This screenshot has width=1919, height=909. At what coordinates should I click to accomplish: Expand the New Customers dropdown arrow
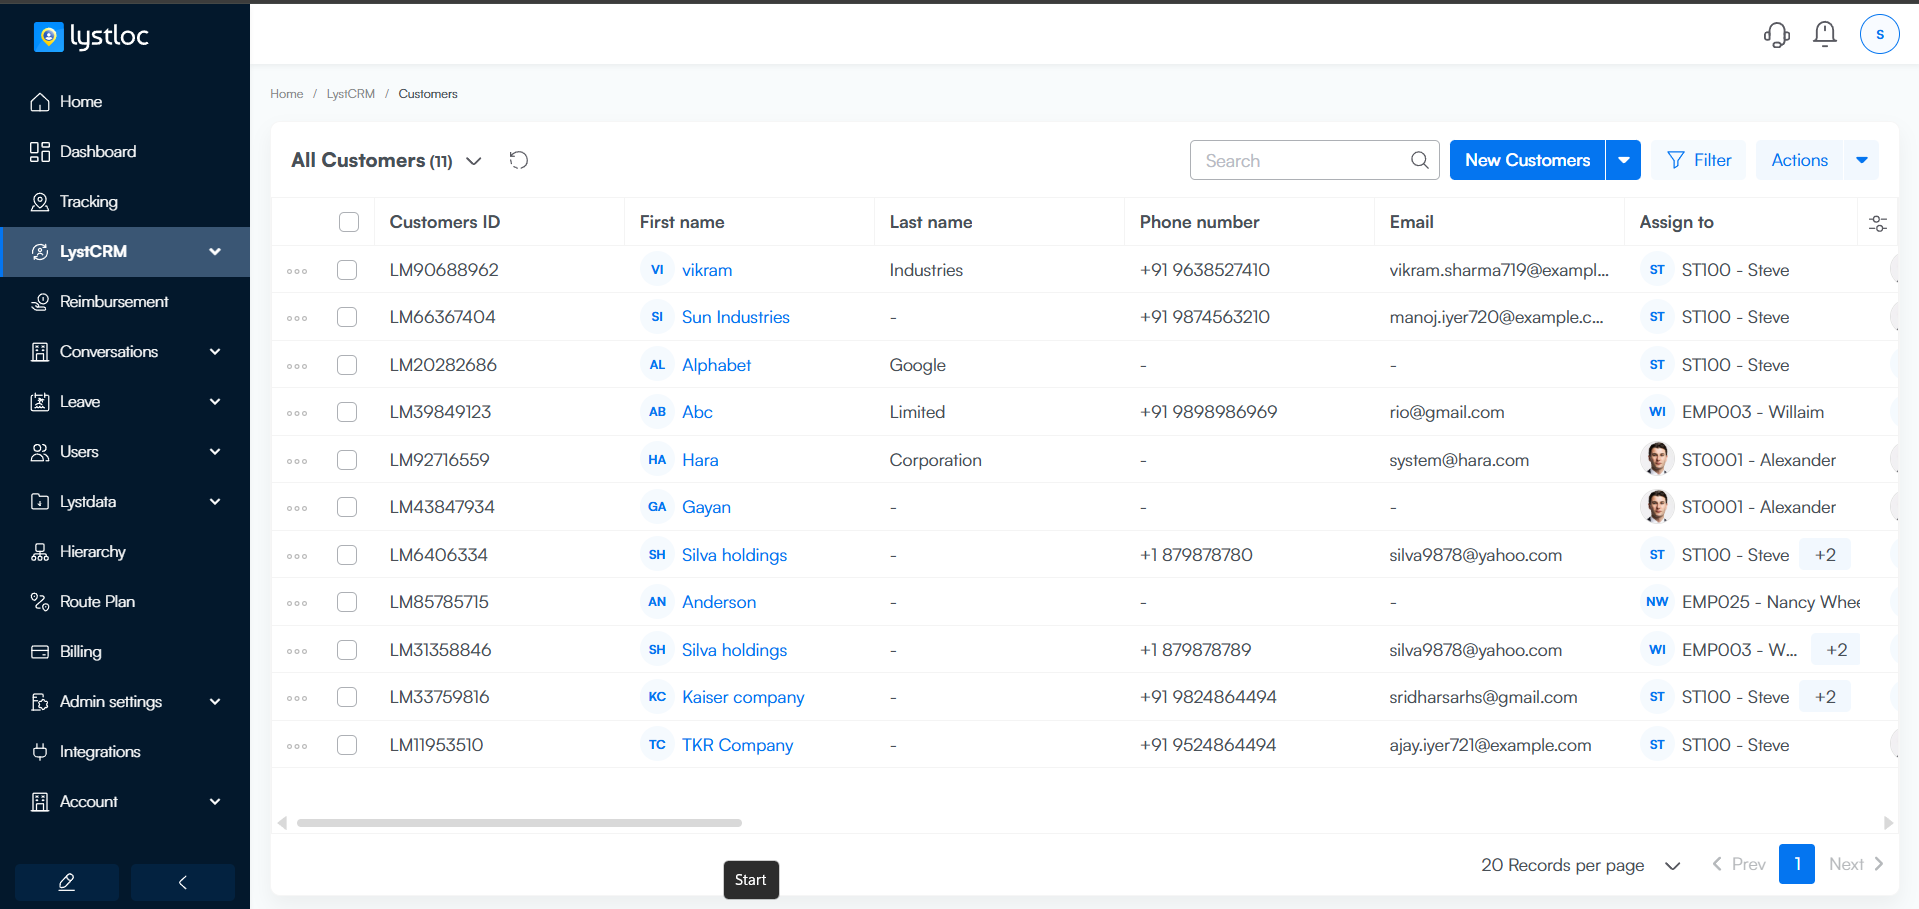[1623, 160]
